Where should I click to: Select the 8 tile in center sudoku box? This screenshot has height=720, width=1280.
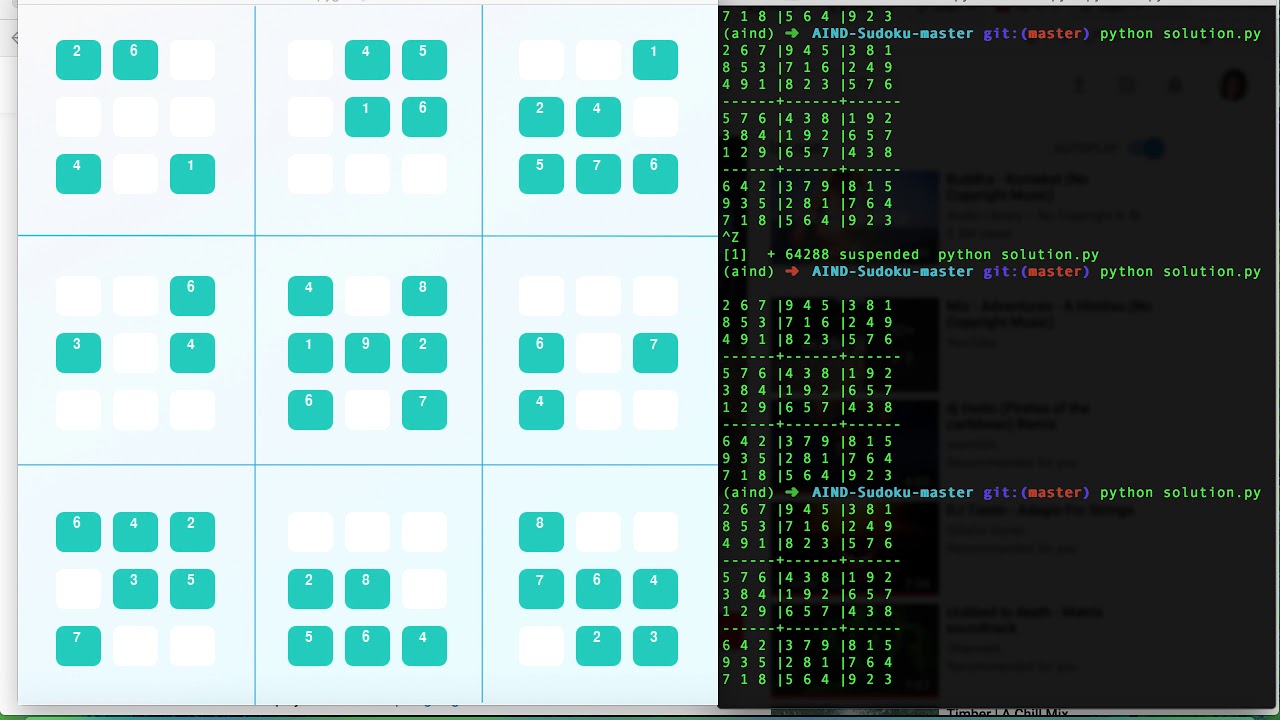pos(424,296)
